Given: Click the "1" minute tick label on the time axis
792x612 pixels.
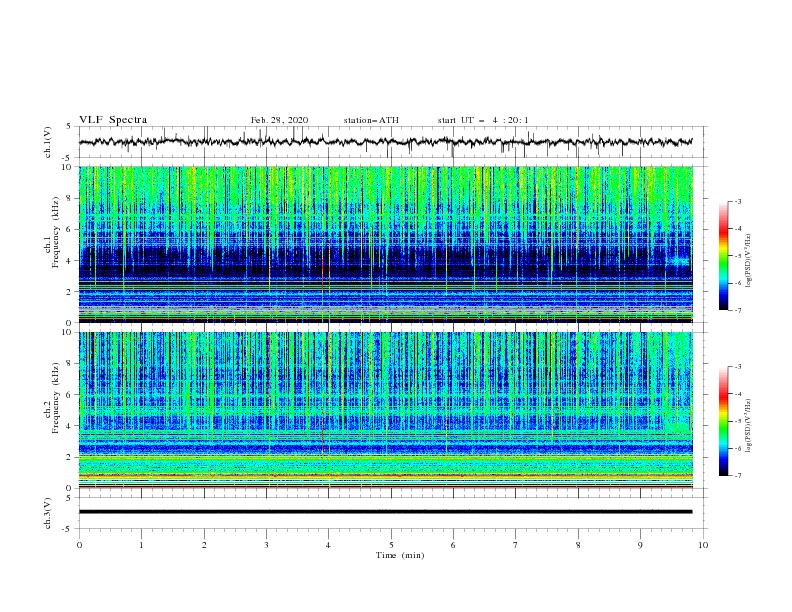Looking at the screenshot, I should pos(141,545).
